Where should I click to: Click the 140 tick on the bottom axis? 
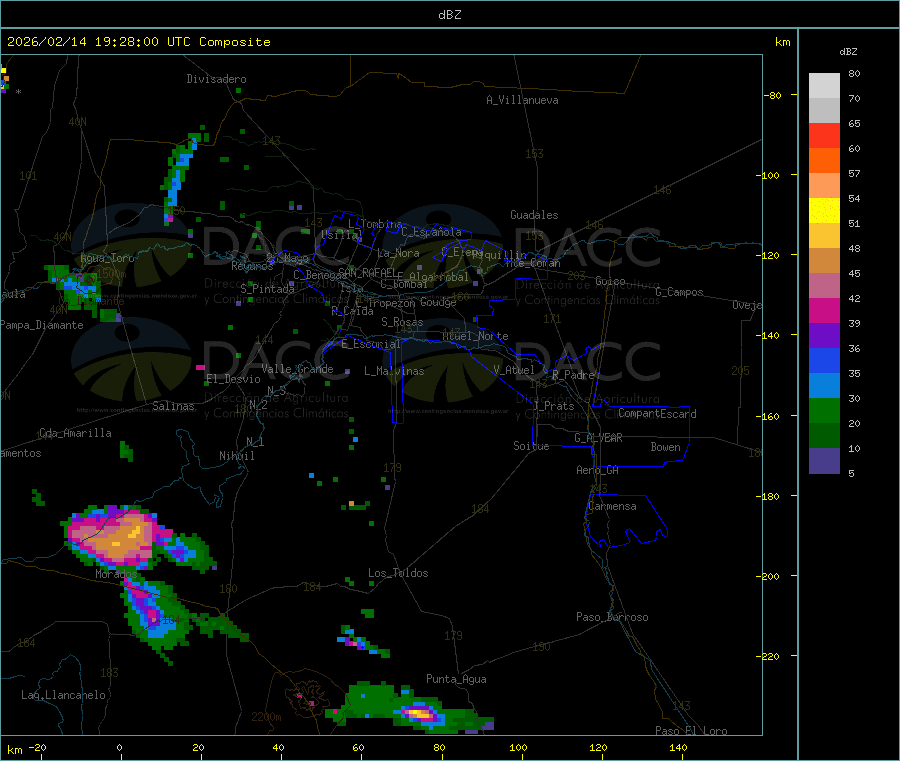pyautogui.click(x=678, y=747)
